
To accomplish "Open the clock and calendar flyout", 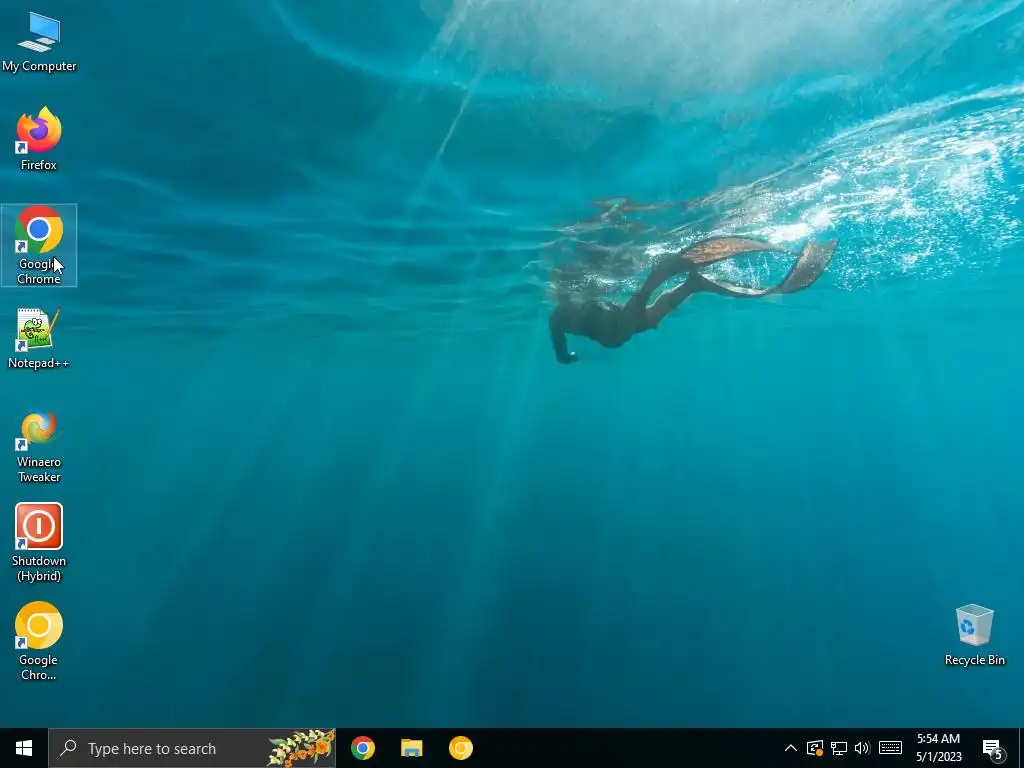I will (938, 748).
